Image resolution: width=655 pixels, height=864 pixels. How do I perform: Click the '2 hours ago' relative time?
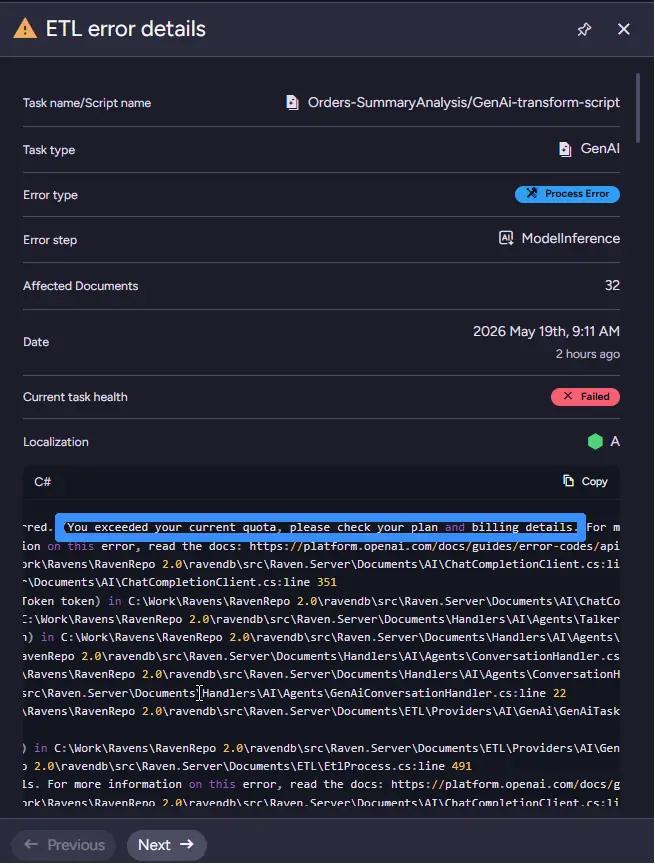tap(587, 354)
